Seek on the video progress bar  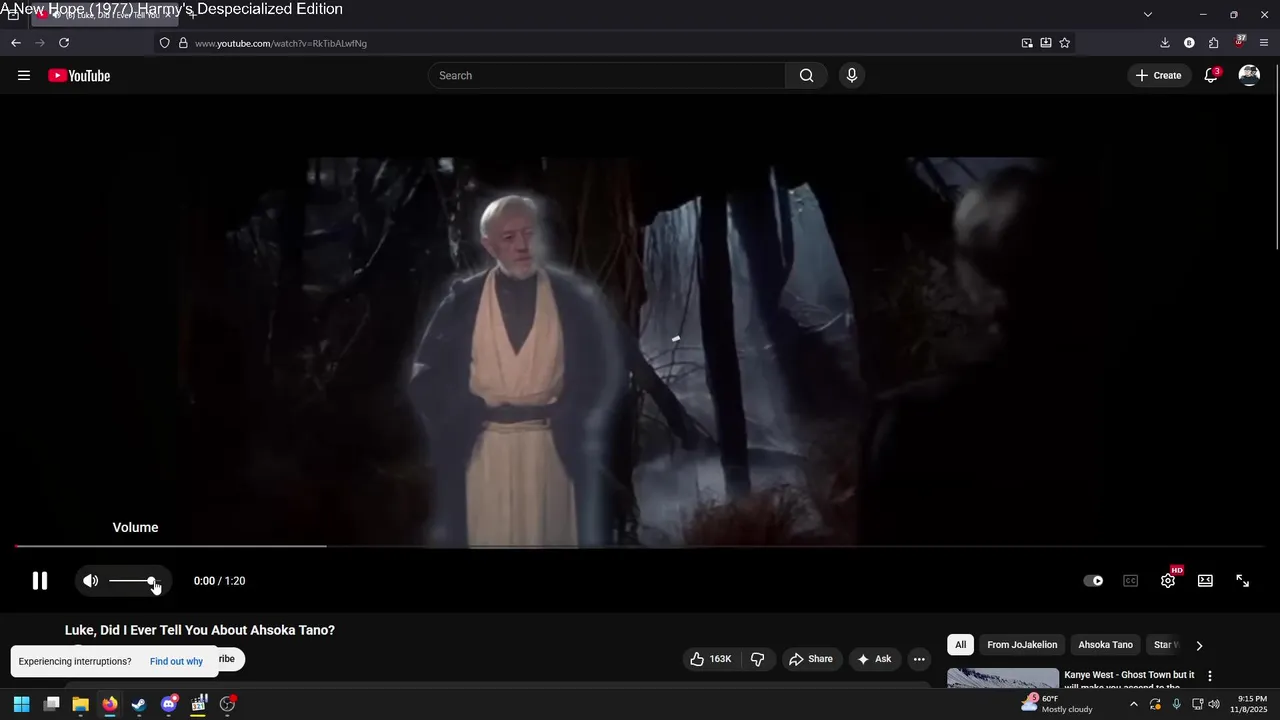coord(640,546)
